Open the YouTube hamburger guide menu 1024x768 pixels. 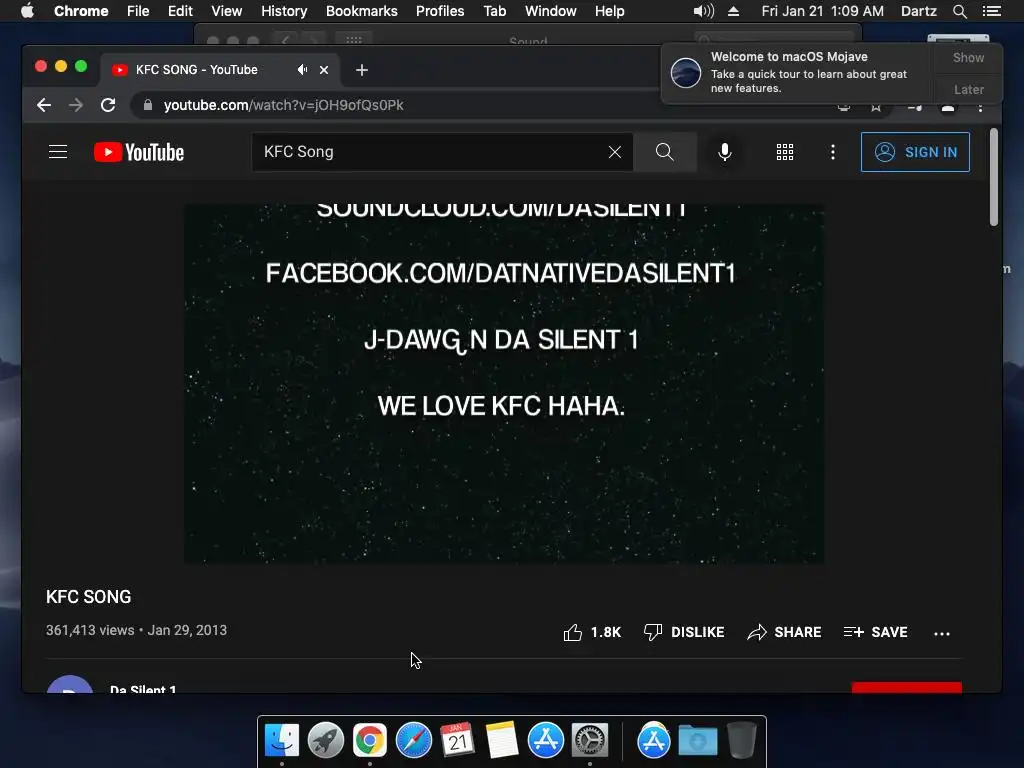tap(58, 152)
